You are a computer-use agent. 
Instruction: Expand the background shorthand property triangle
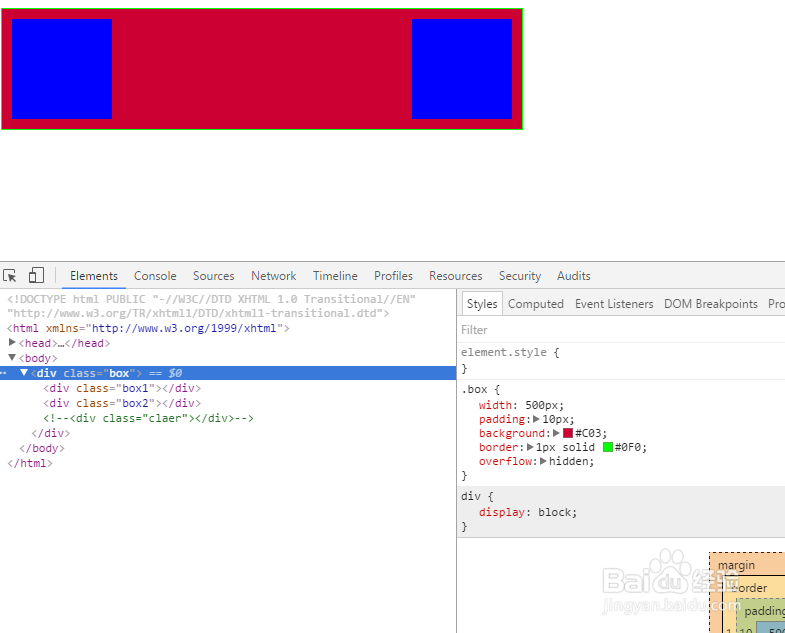[x=556, y=433]
